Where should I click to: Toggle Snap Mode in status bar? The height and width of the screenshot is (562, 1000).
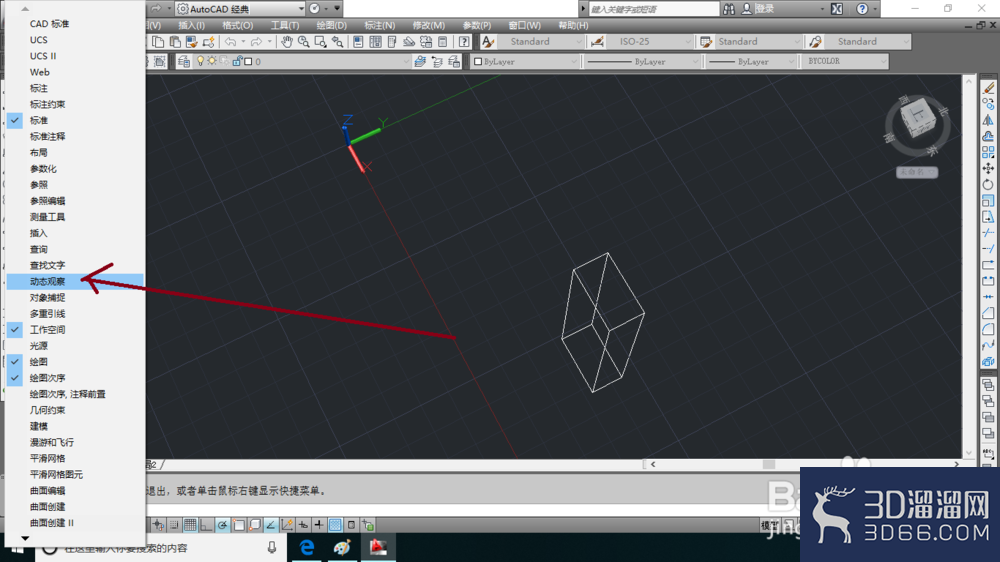click(173, 525)
